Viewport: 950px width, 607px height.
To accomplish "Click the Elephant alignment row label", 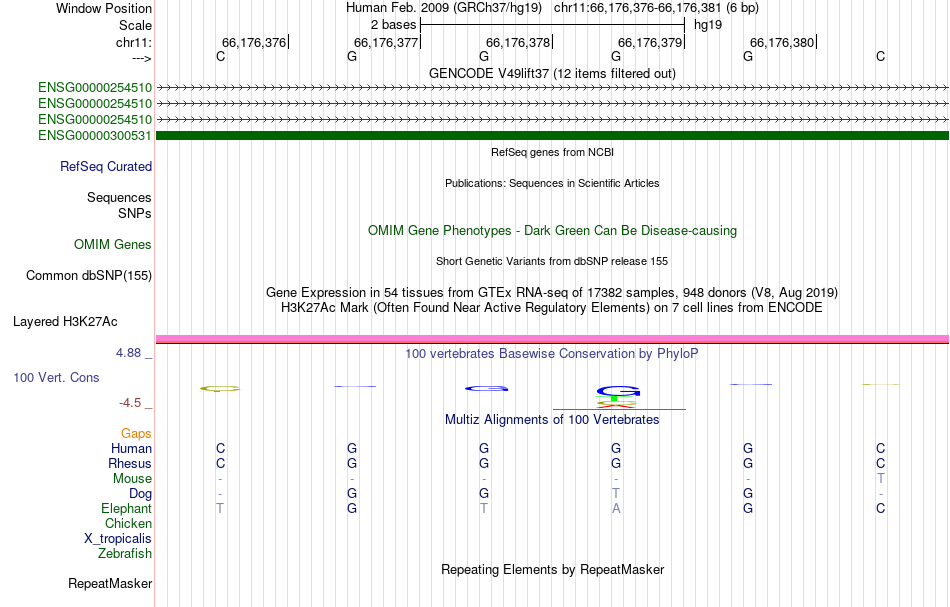I will click(126, 508).
